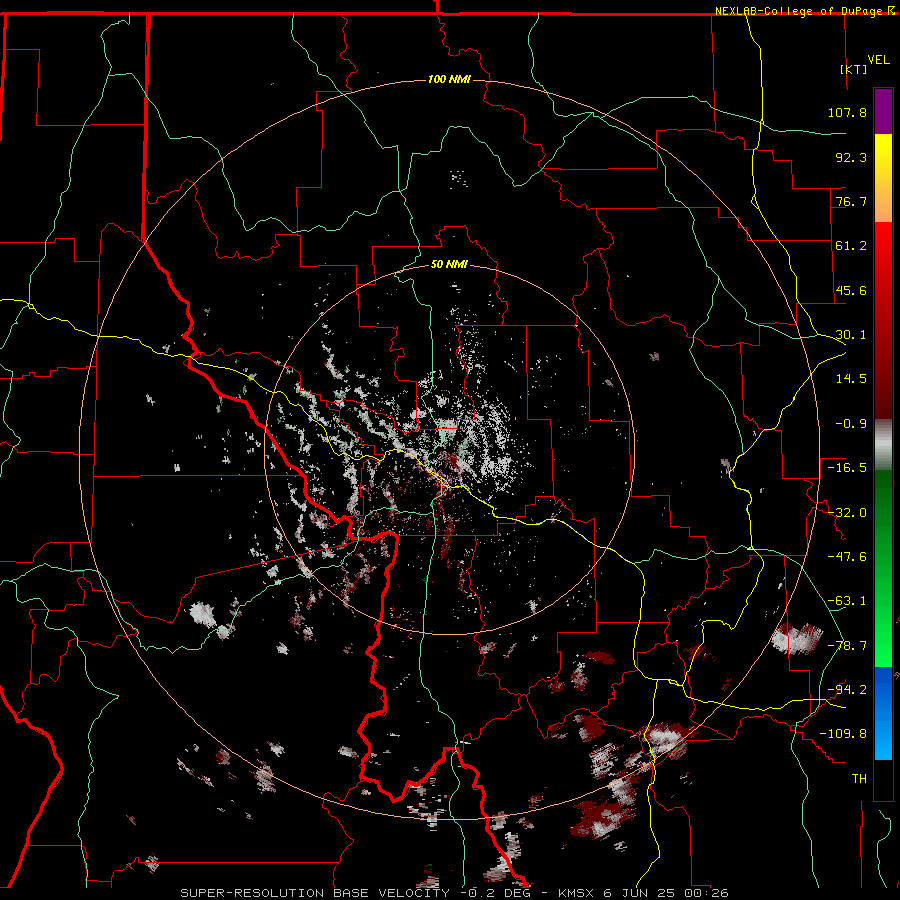
Task: Click the 61.2 velocity scale value
Action: [x=851, y=246]
